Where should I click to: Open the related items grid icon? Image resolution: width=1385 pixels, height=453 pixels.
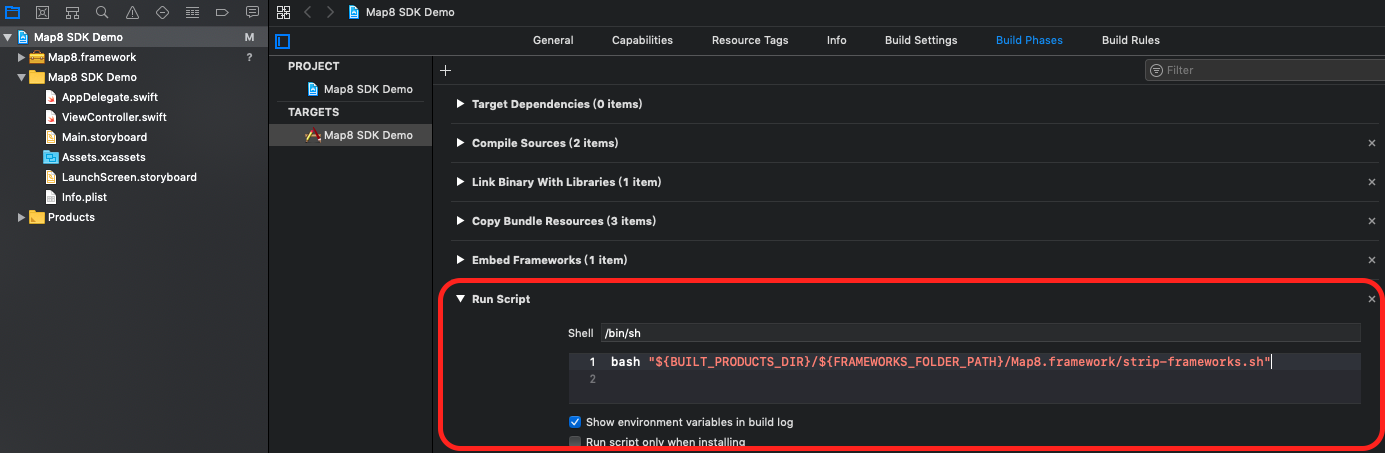283,12
